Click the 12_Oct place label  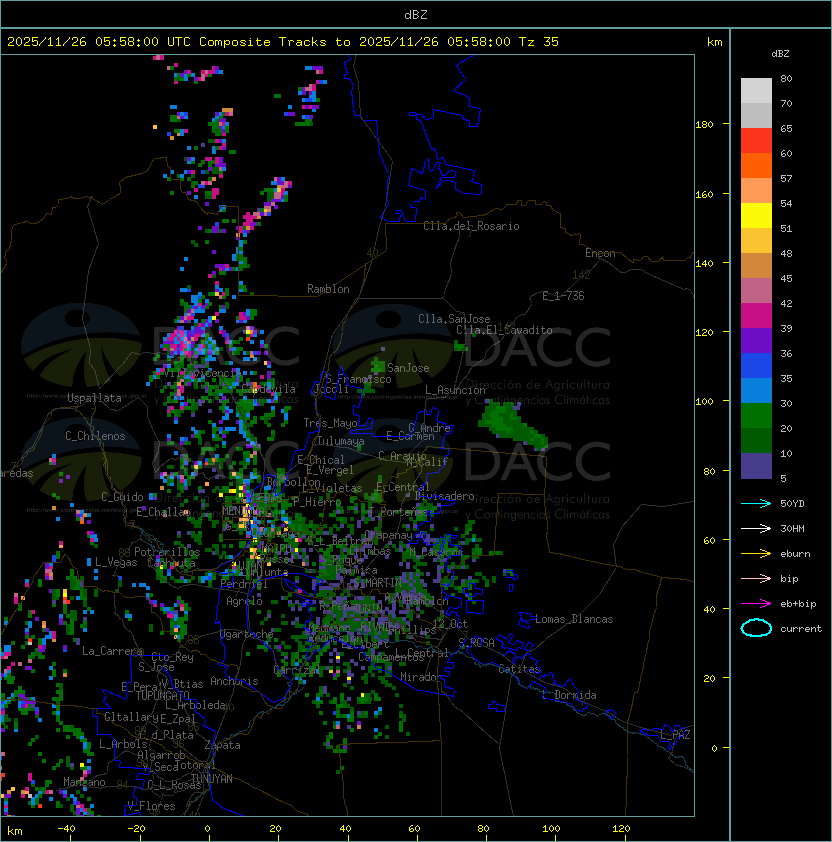pos(450,624)
